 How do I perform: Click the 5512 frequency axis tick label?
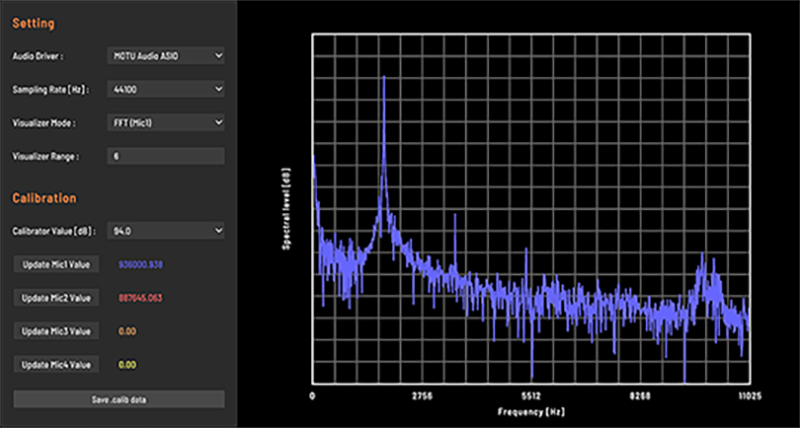[531, 396]
